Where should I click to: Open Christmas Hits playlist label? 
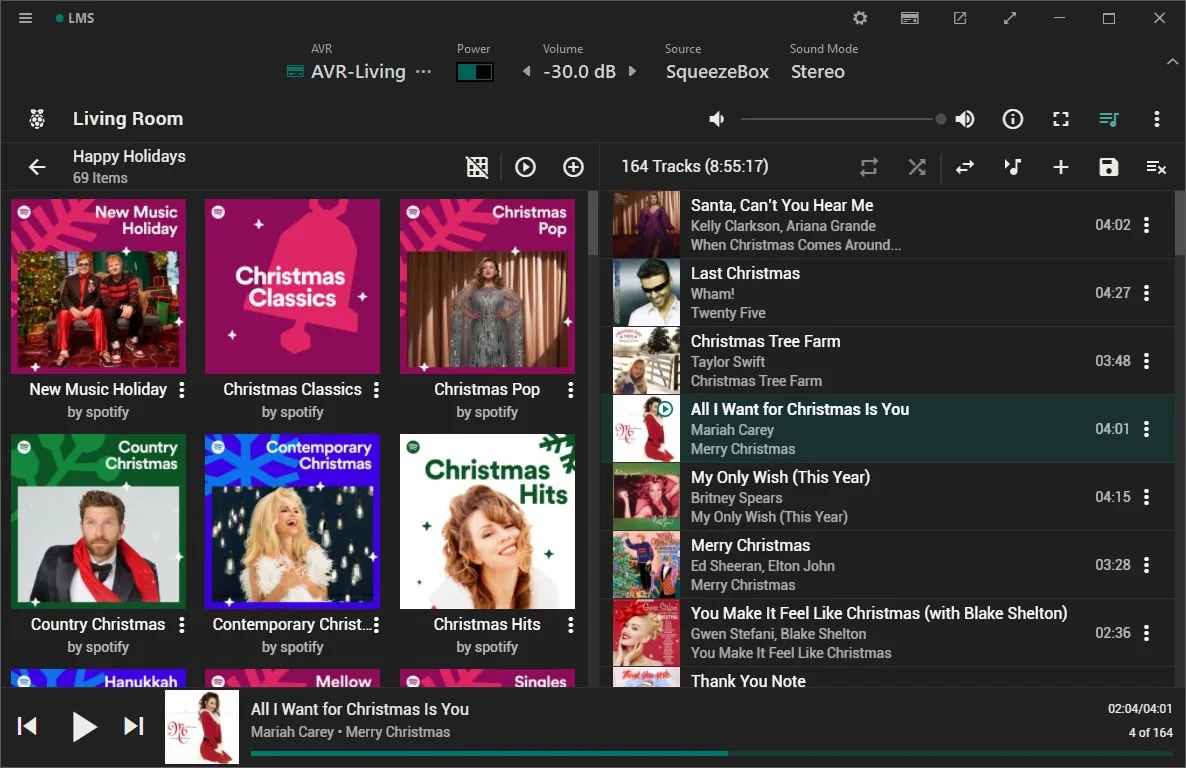[487, 624]
